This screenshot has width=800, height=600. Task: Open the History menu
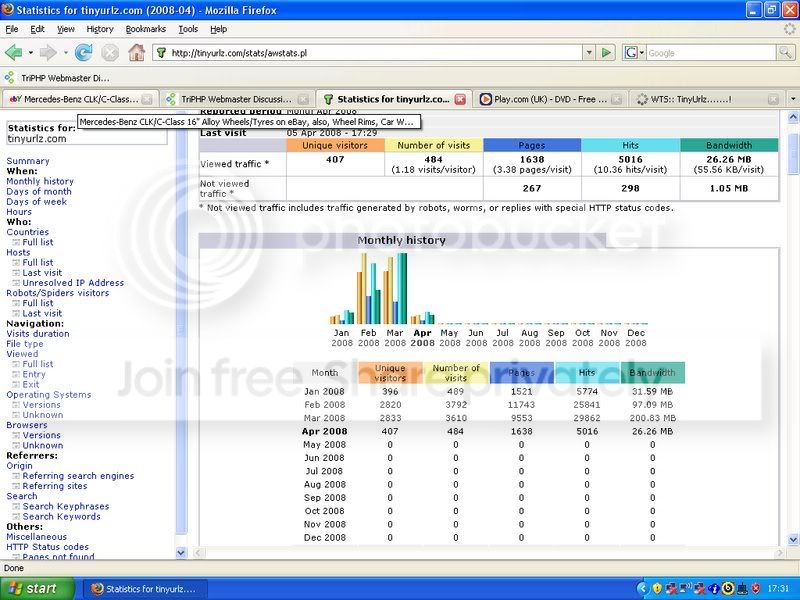pos(99,29)
